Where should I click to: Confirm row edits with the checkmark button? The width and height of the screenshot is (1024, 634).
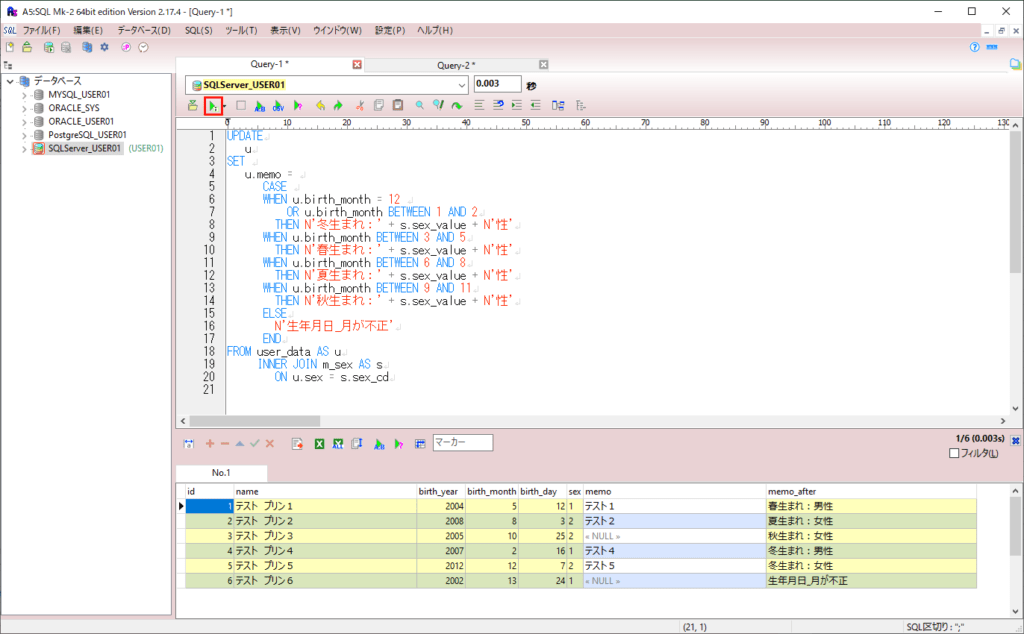point(254,443)
